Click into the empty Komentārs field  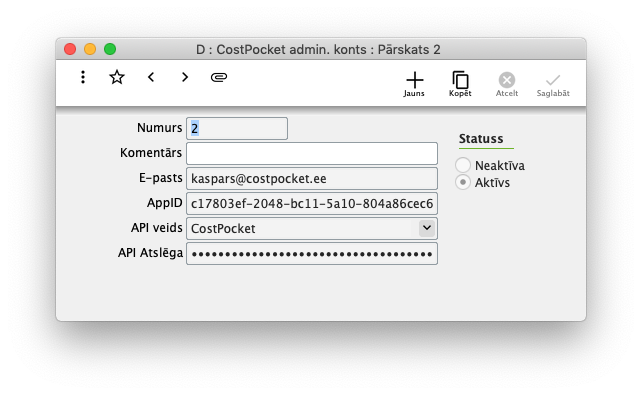(312, 153)
